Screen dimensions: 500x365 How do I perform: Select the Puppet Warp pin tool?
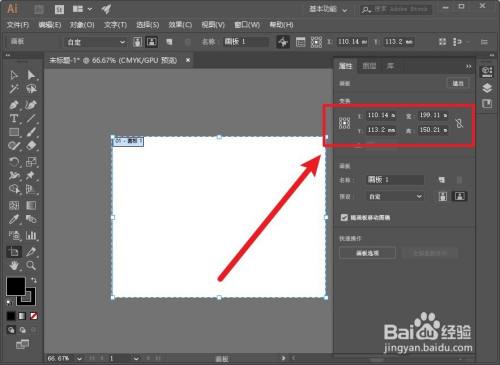(x=31, y=175)
